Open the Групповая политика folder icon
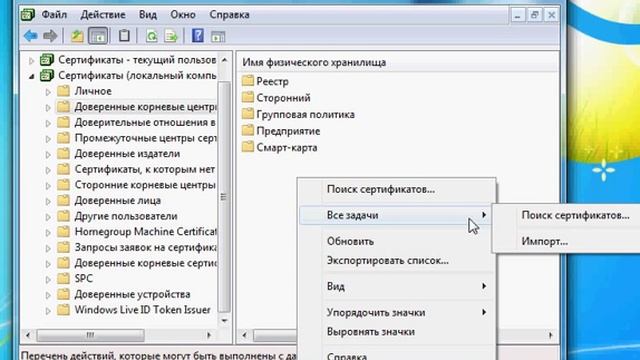 247,113
